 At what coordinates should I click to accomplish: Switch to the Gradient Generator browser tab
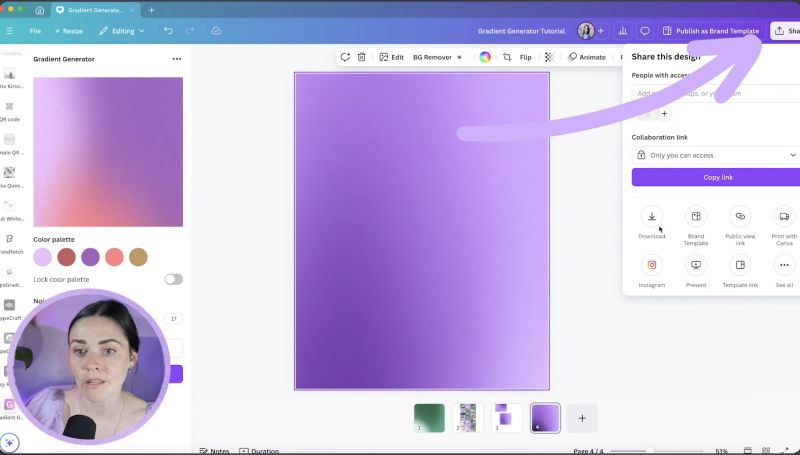[94, 10]
